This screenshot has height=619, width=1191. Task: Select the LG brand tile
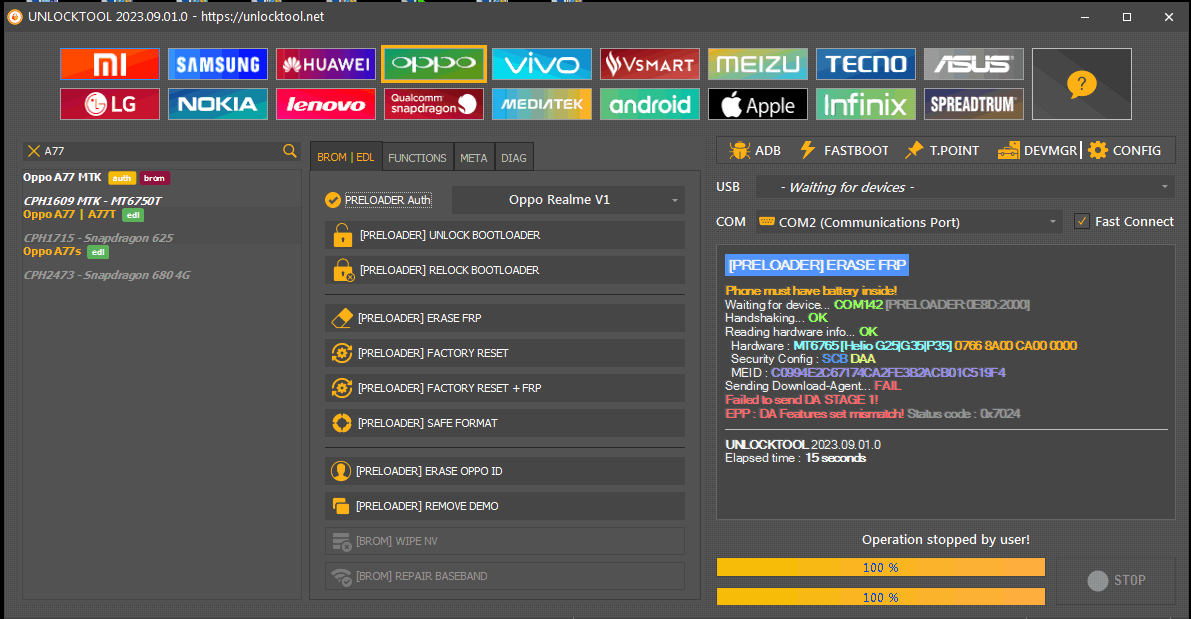coord(109,104)
